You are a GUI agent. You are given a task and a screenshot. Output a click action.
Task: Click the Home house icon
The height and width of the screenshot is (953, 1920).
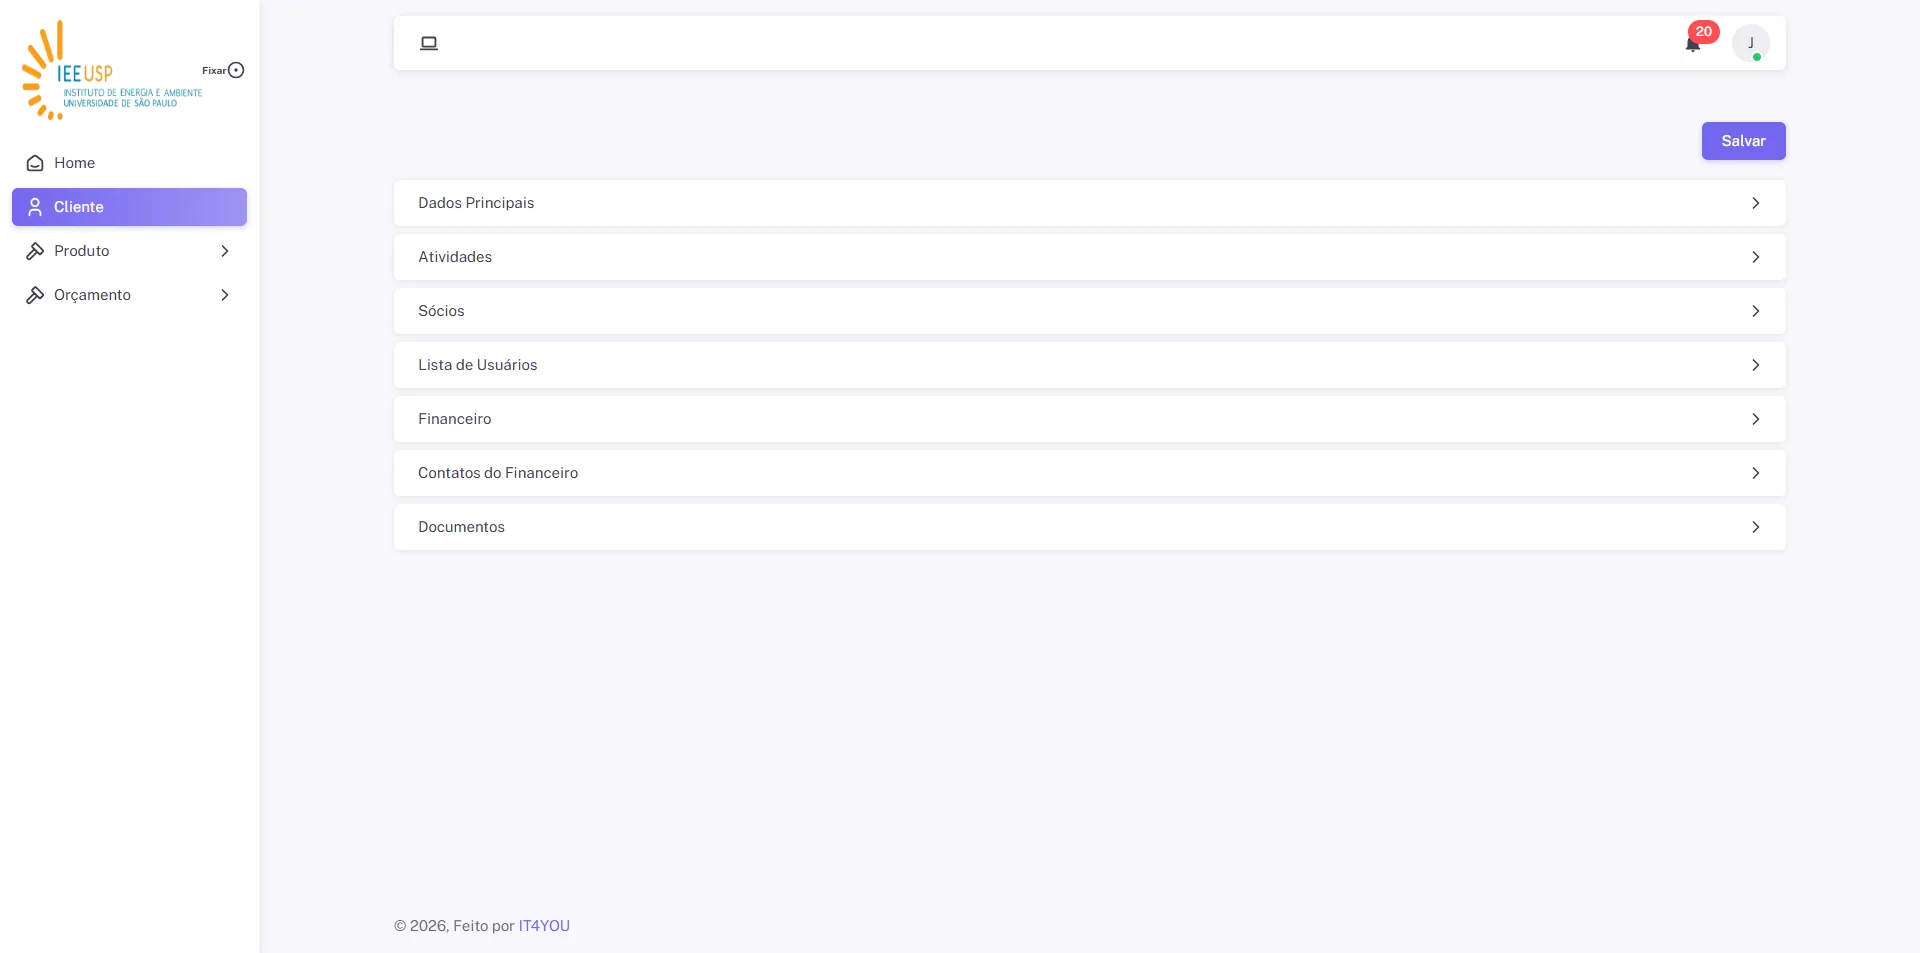pos(35,163)
